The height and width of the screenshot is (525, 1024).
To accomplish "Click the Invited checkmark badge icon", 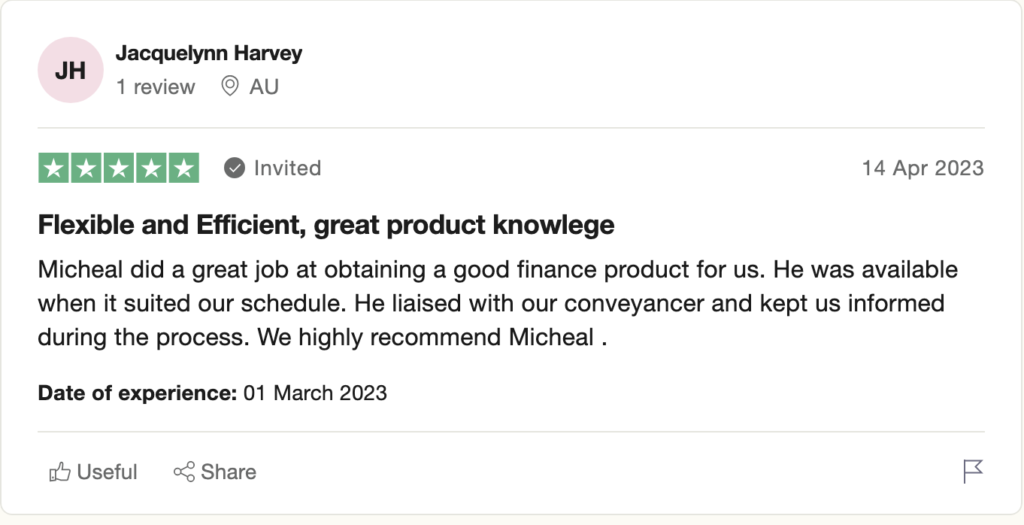I will 234,168.
